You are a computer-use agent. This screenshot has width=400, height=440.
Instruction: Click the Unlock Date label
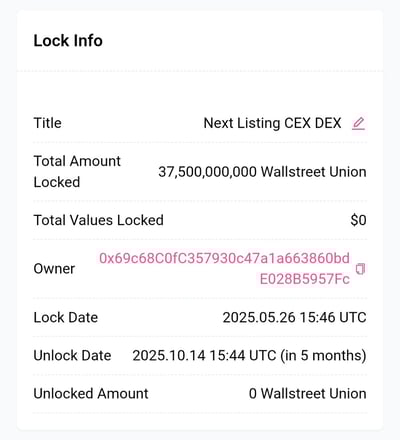tap(72, 355)
